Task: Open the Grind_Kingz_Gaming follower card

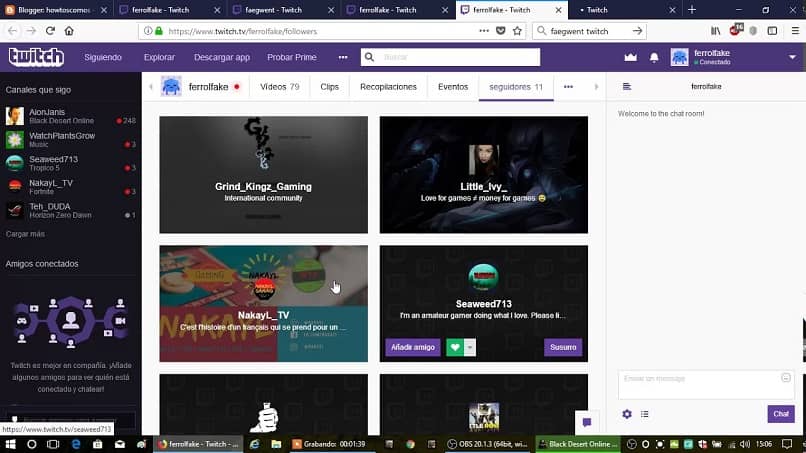Action: 264,175
